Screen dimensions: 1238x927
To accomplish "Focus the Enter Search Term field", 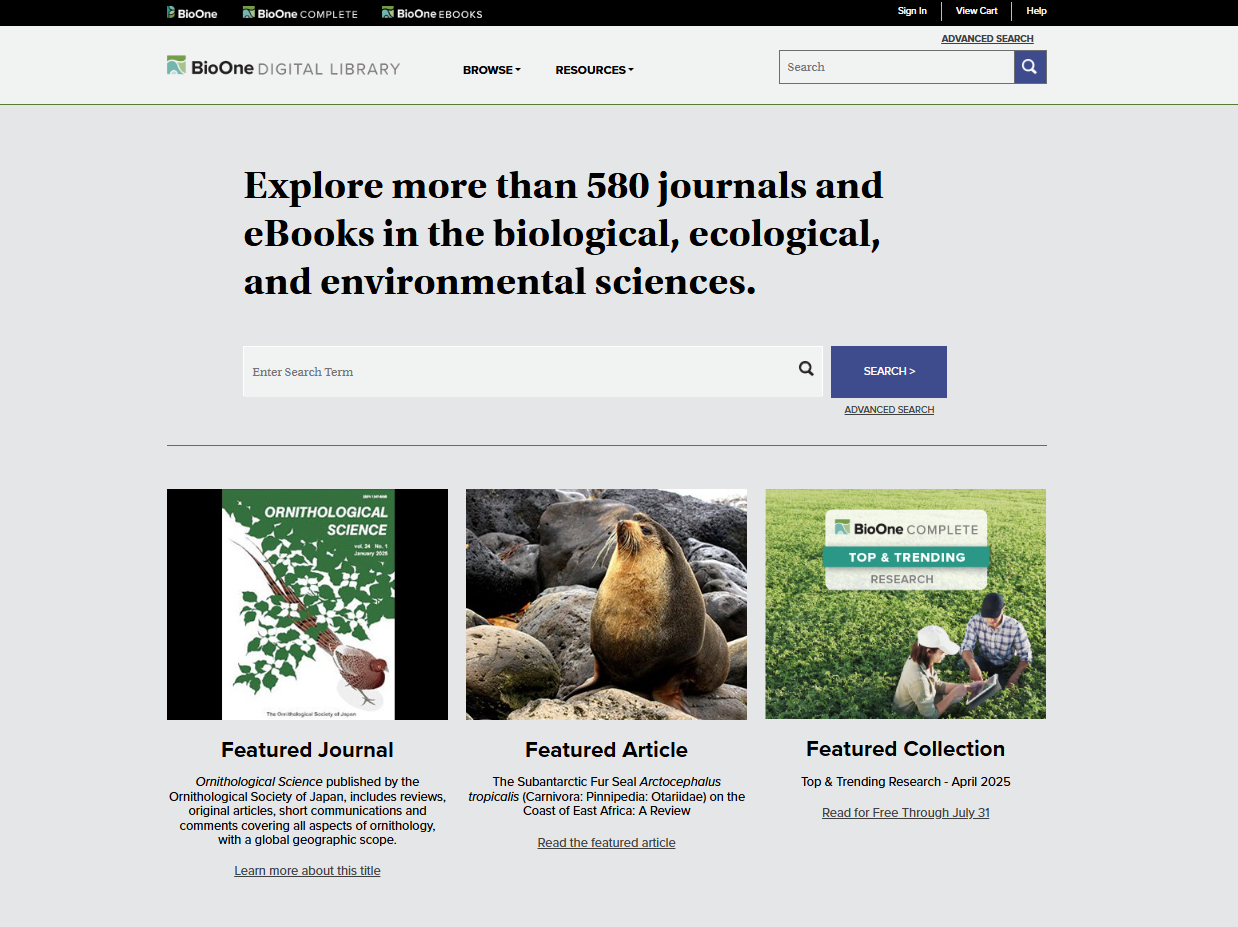I will 532,372.
